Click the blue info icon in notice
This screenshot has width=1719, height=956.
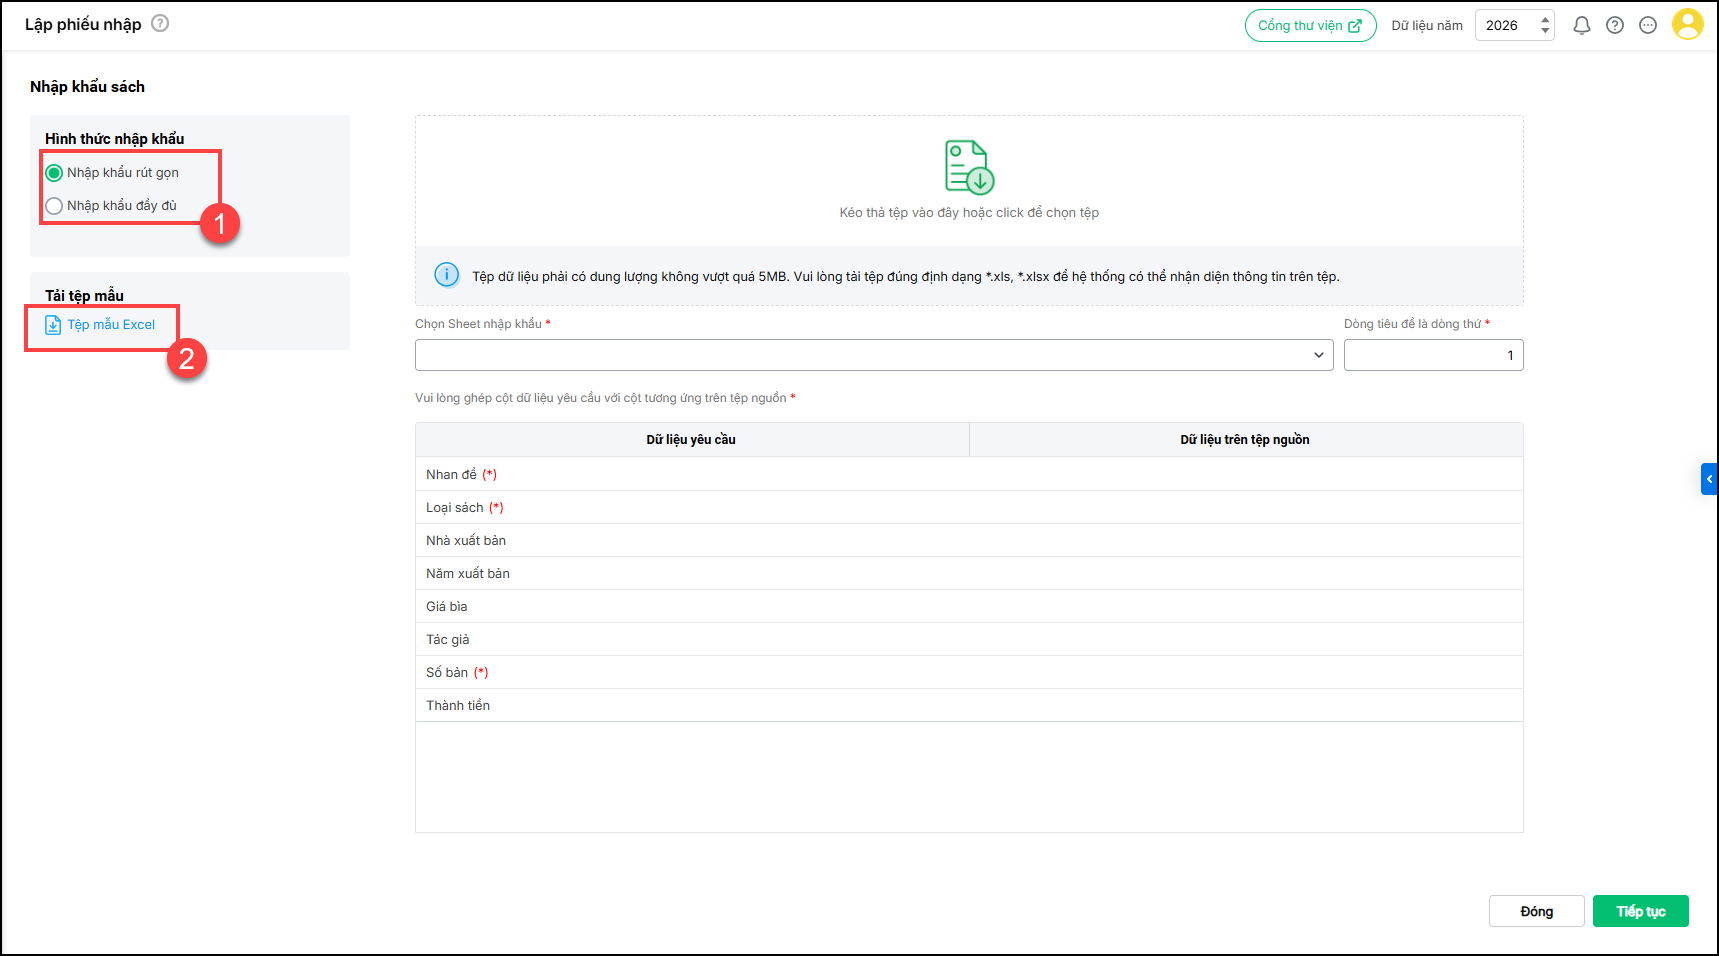[x=446, y=275]
